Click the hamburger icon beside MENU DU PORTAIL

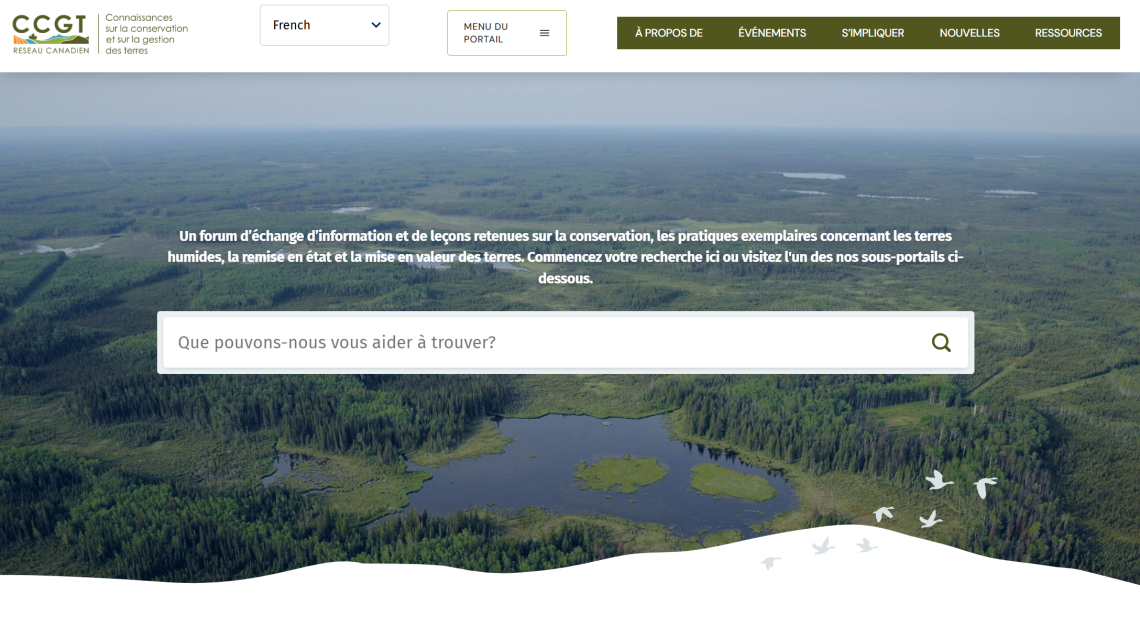[545, 32]
